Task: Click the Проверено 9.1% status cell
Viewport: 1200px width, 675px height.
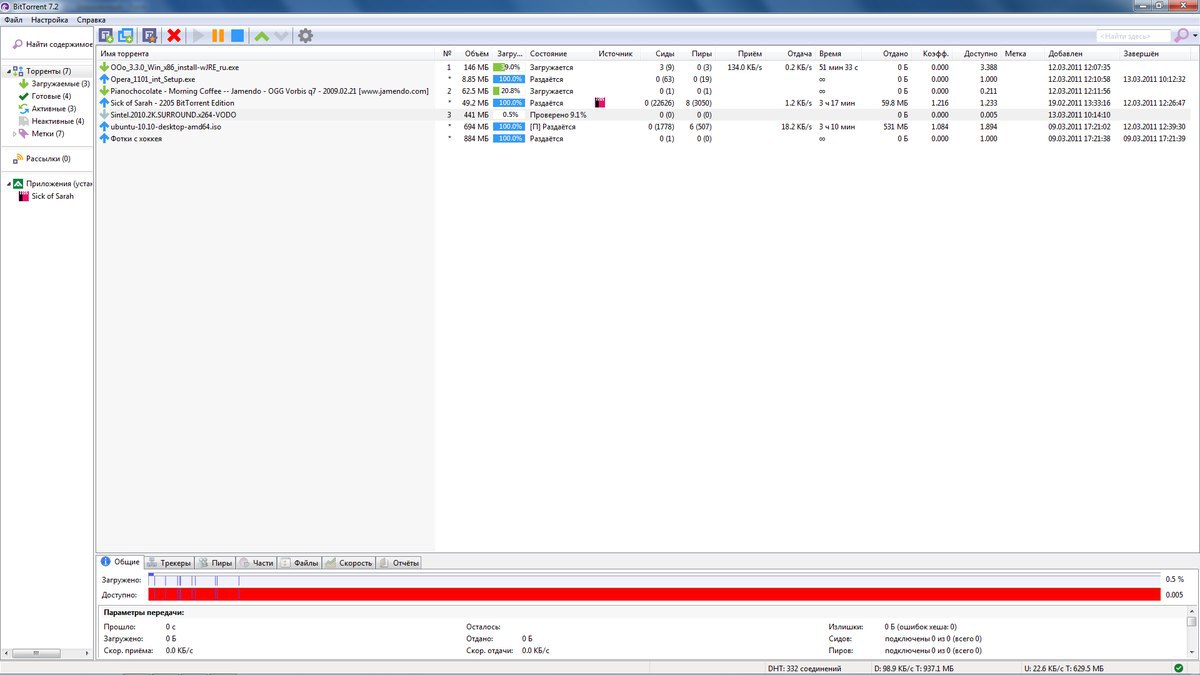Action: coord(558,115)
